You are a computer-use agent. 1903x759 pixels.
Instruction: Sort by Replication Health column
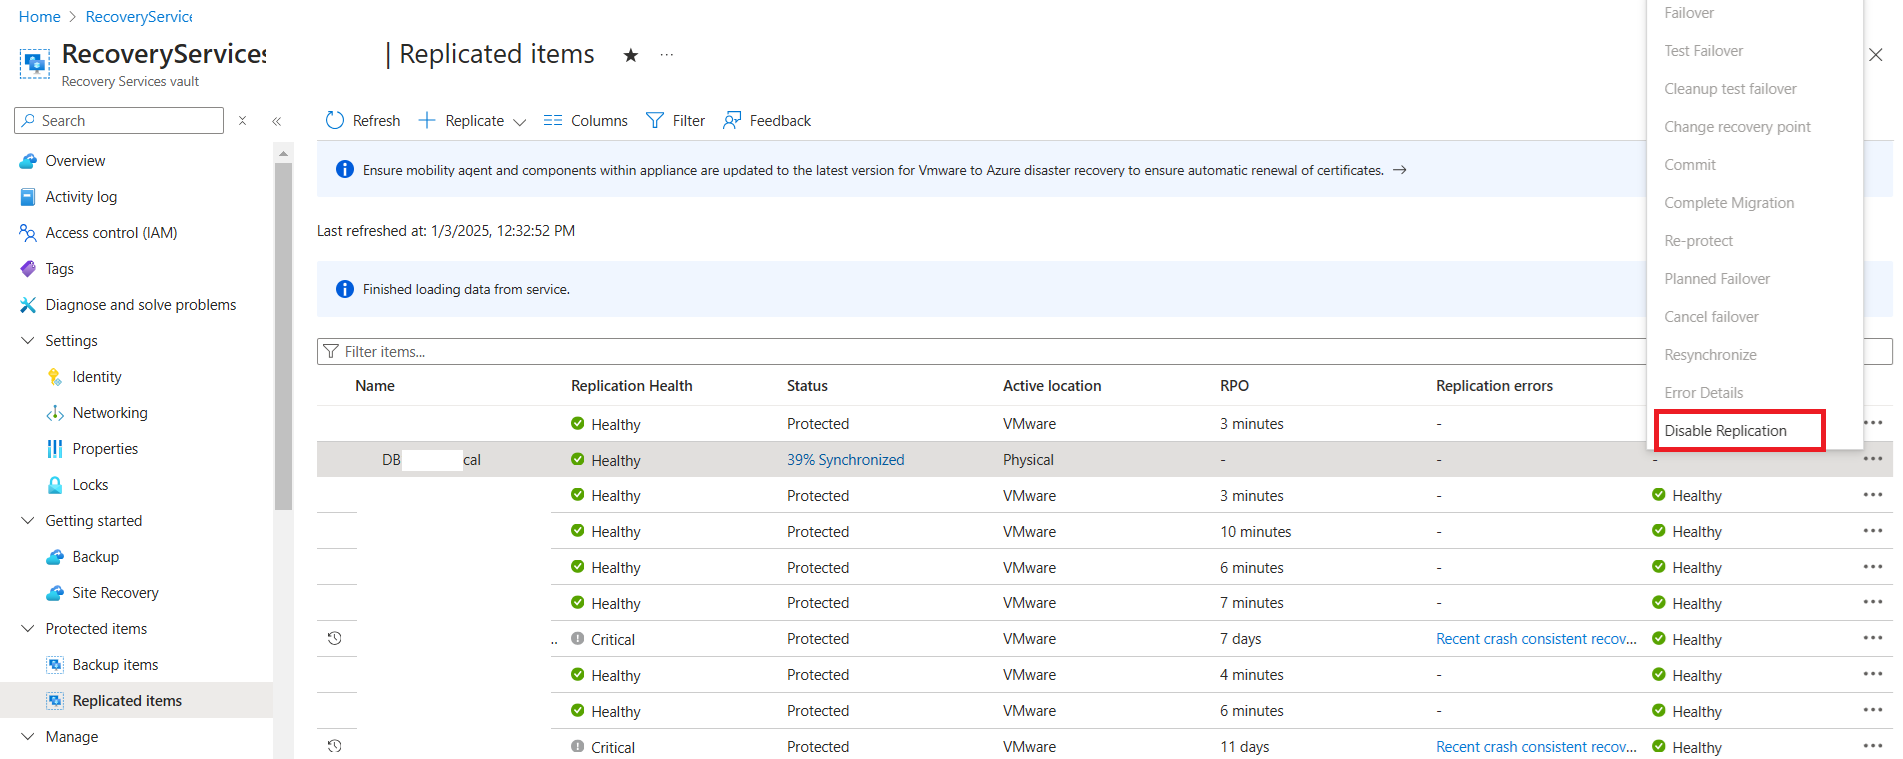(x=631, y=386)
